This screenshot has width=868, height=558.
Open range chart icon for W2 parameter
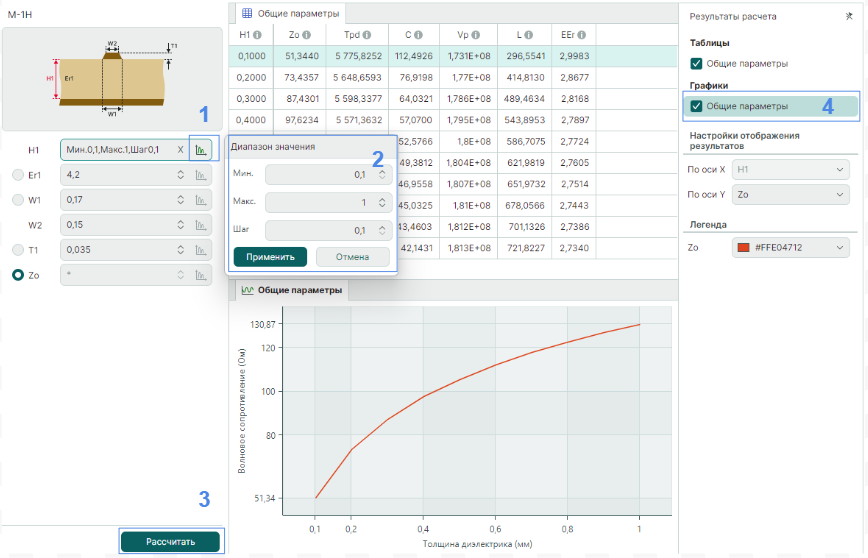coord(201,225)
